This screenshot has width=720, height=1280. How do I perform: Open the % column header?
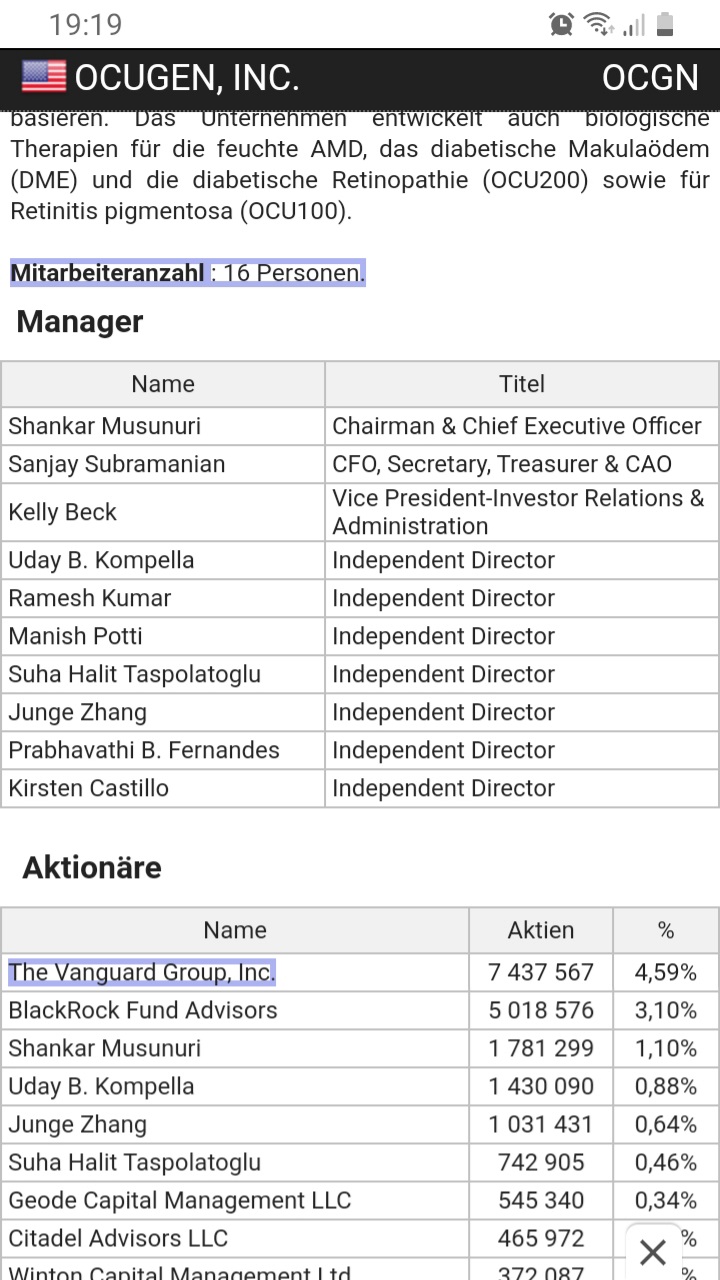tap(665, 930)
